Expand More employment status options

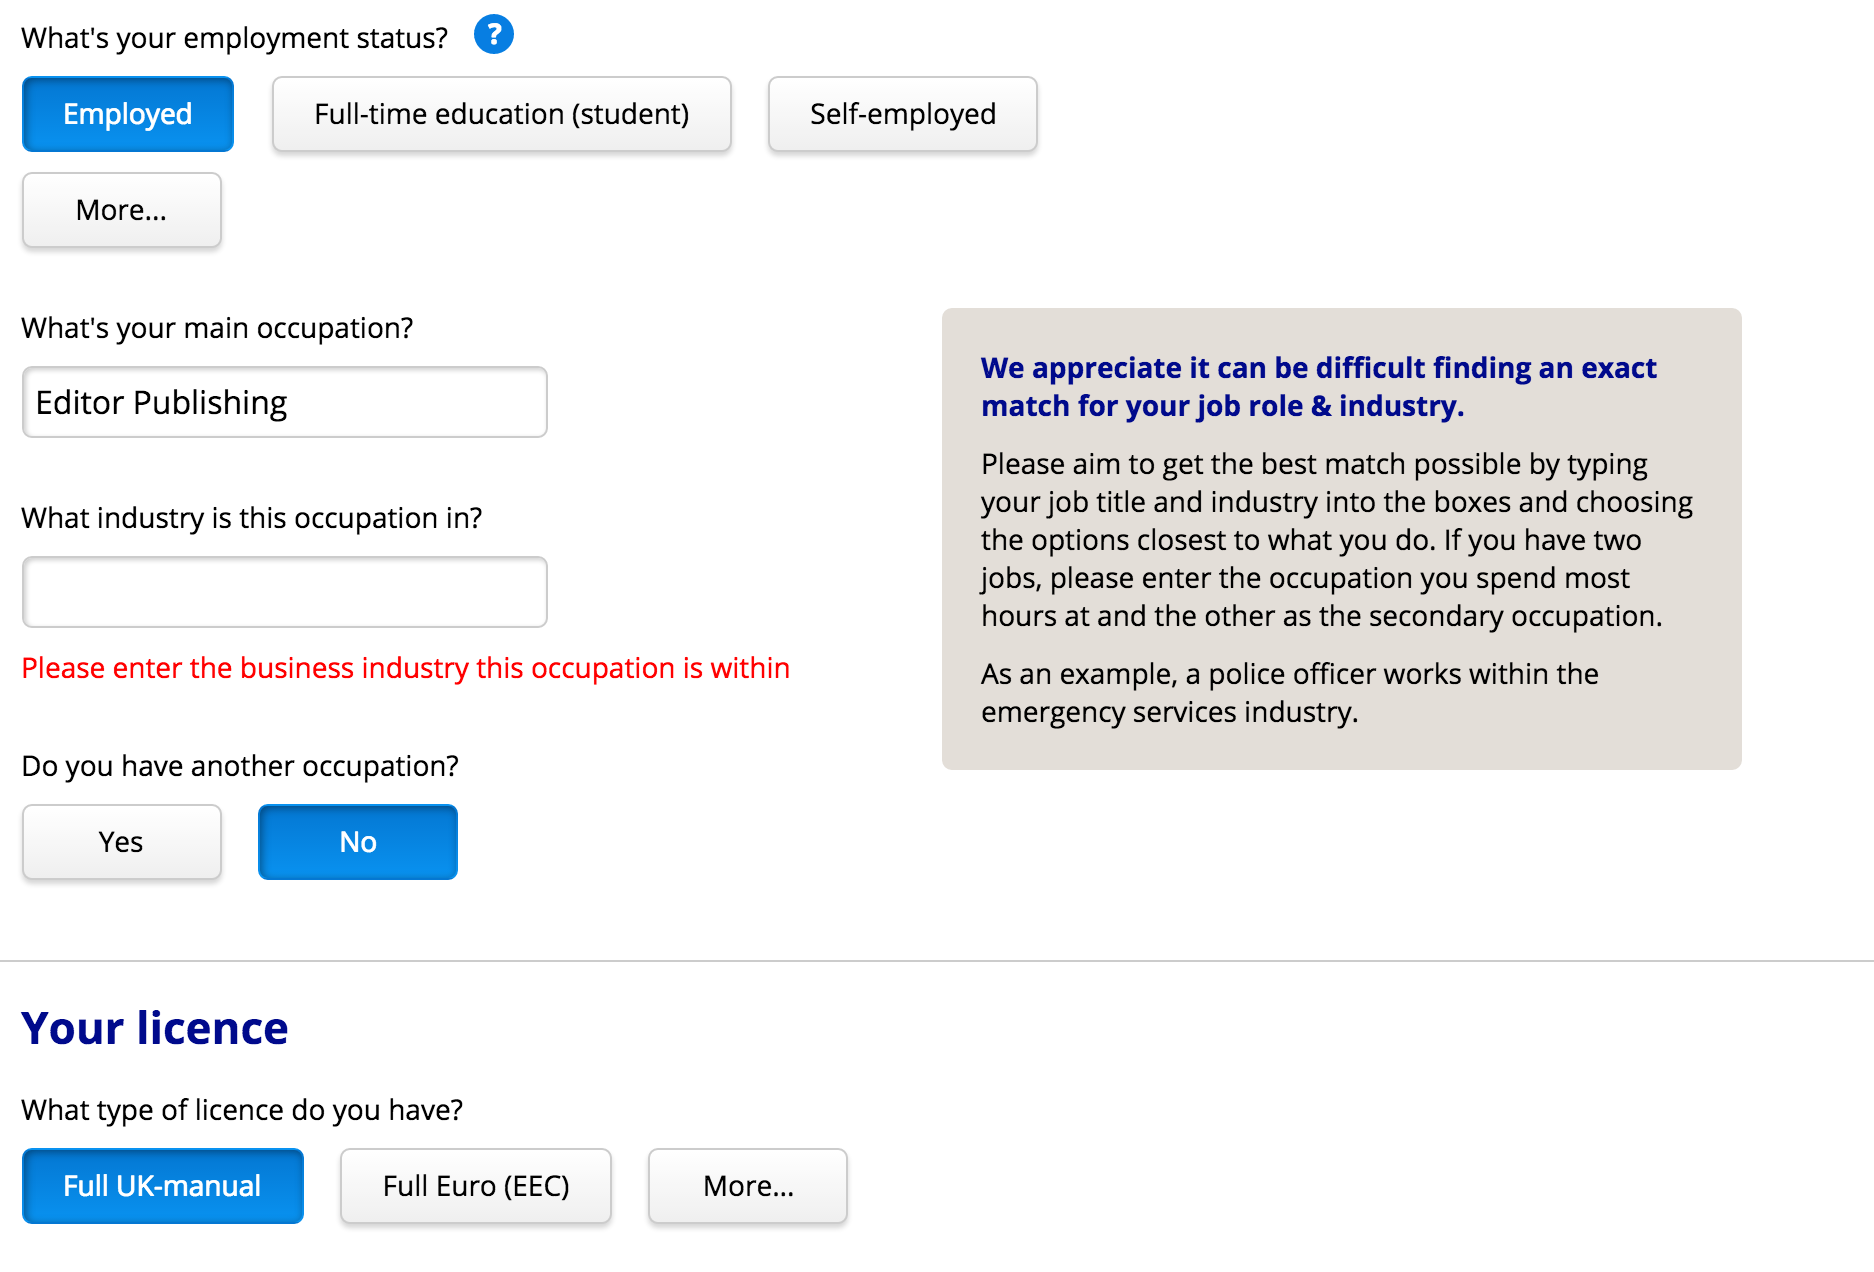click(122, 210)
